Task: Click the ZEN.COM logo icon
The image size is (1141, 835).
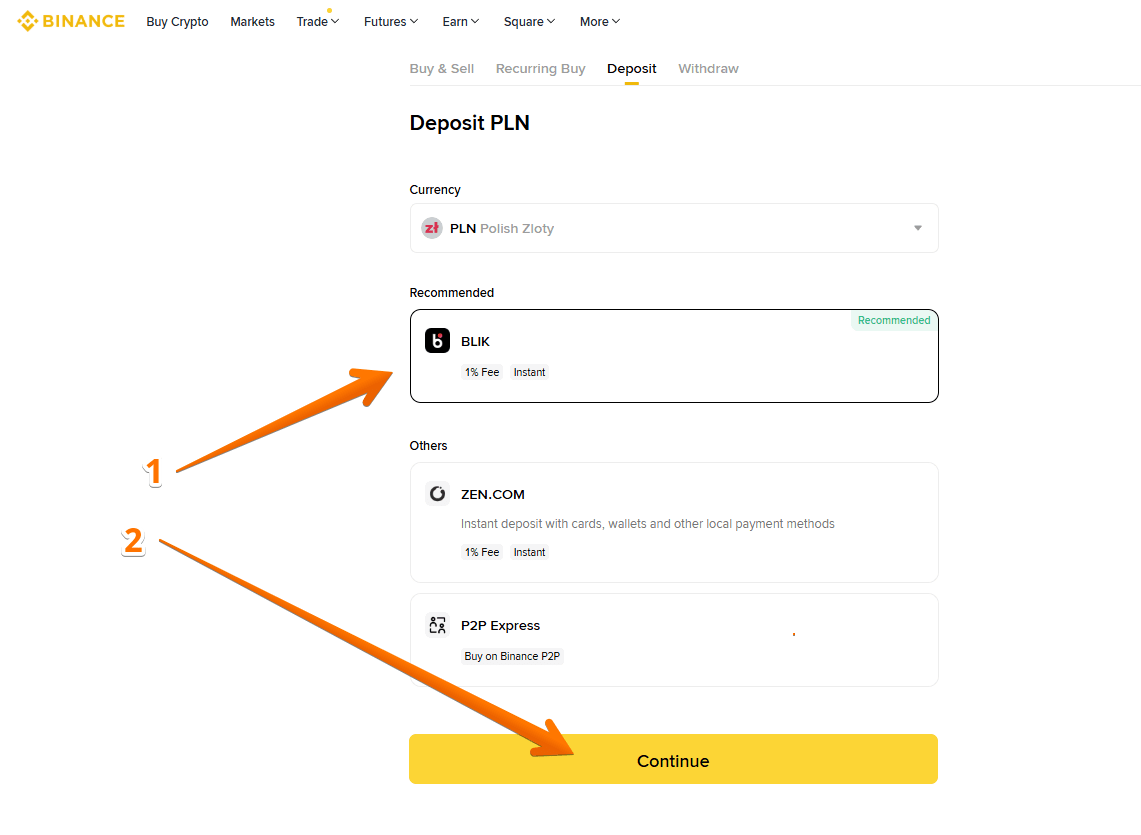Action: coord(437,494)
